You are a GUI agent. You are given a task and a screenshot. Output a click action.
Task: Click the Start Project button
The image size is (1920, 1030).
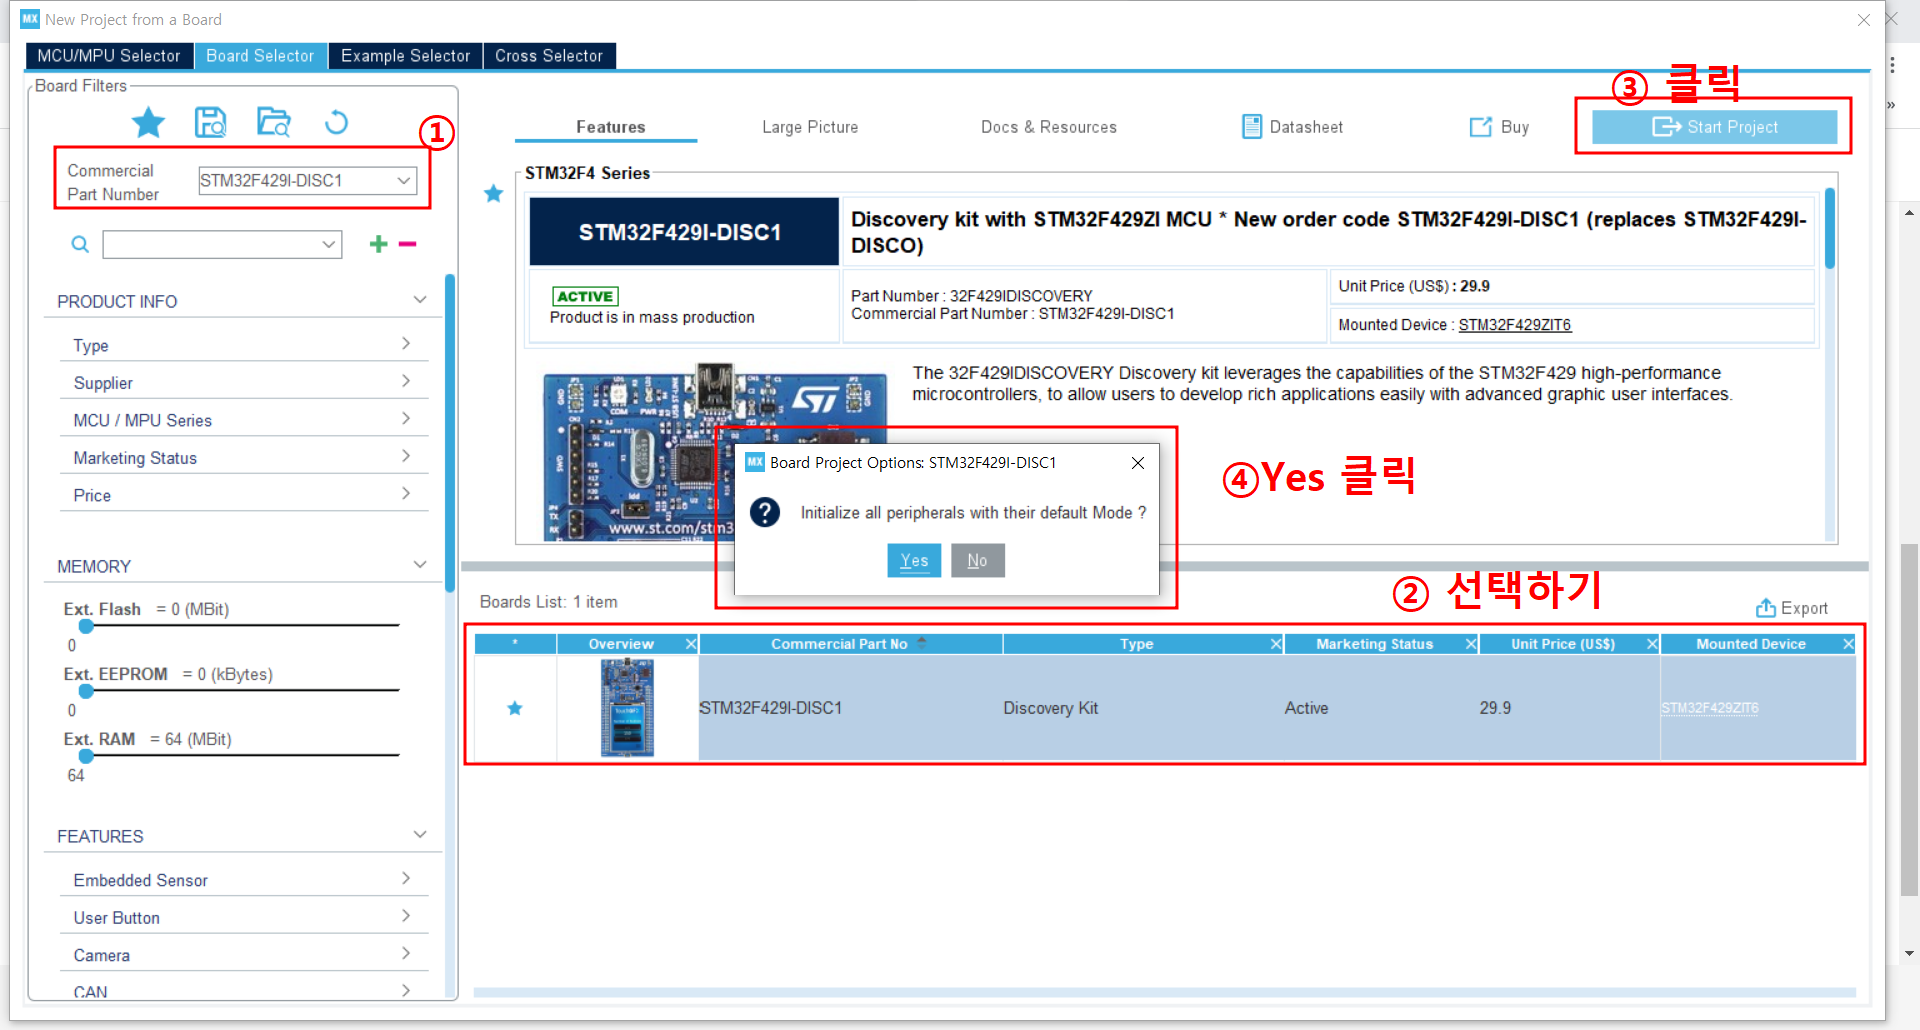pyautogui.click(x=1714, y=127)
